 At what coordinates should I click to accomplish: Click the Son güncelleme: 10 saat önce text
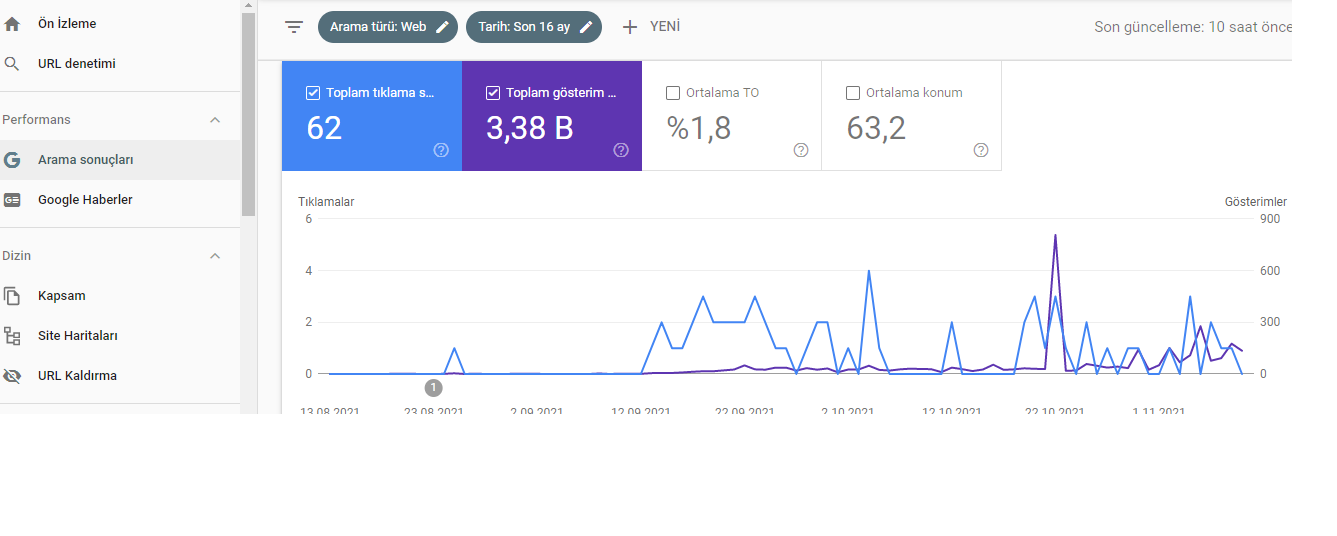[x=1193, y=27]
